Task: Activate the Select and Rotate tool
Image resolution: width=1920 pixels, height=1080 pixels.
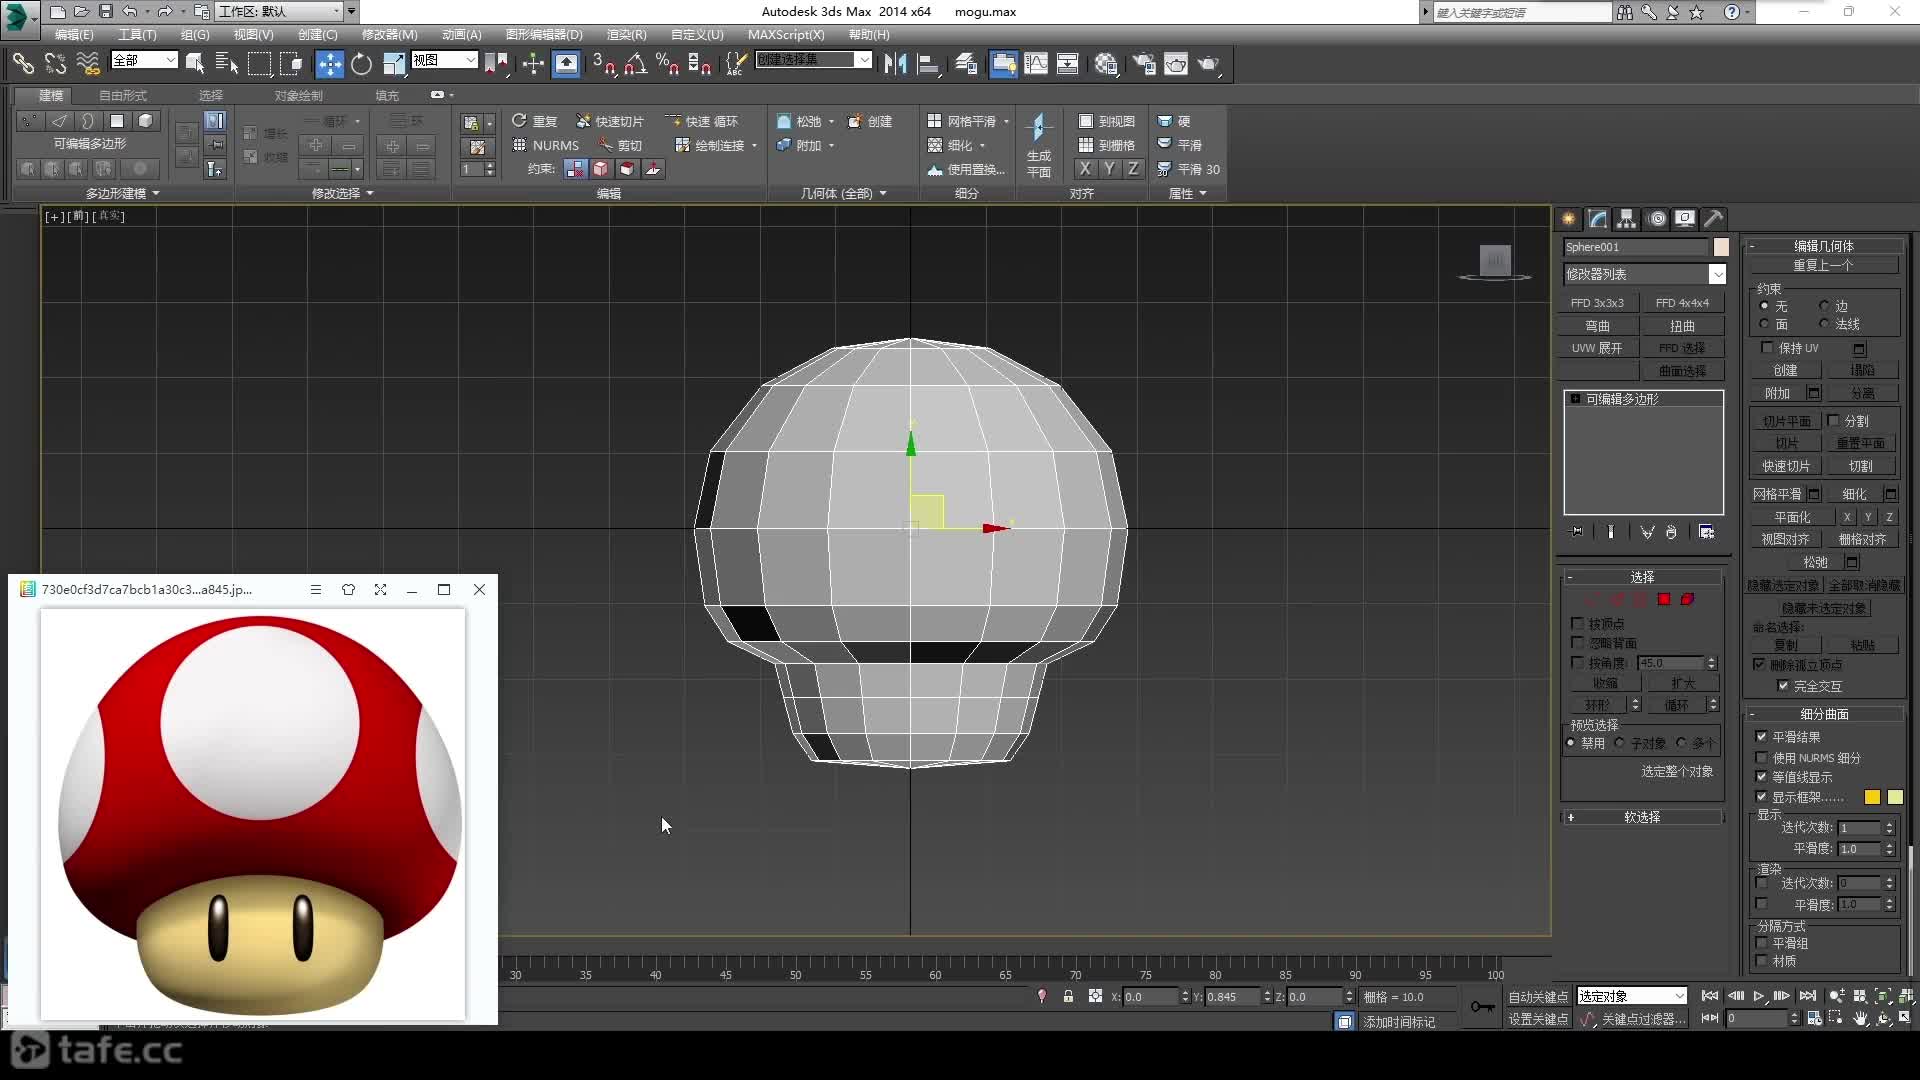Action: click(361, 64)
